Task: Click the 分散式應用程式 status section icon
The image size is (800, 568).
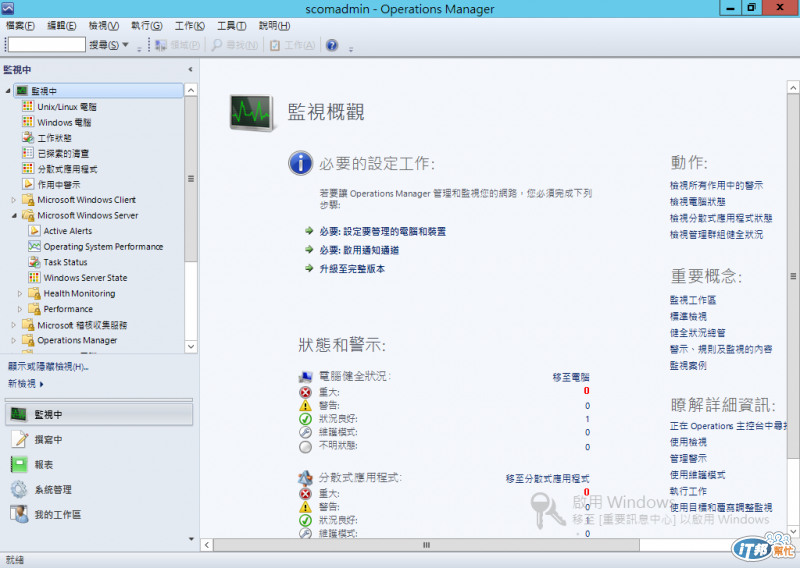Action: coord(305,478)
